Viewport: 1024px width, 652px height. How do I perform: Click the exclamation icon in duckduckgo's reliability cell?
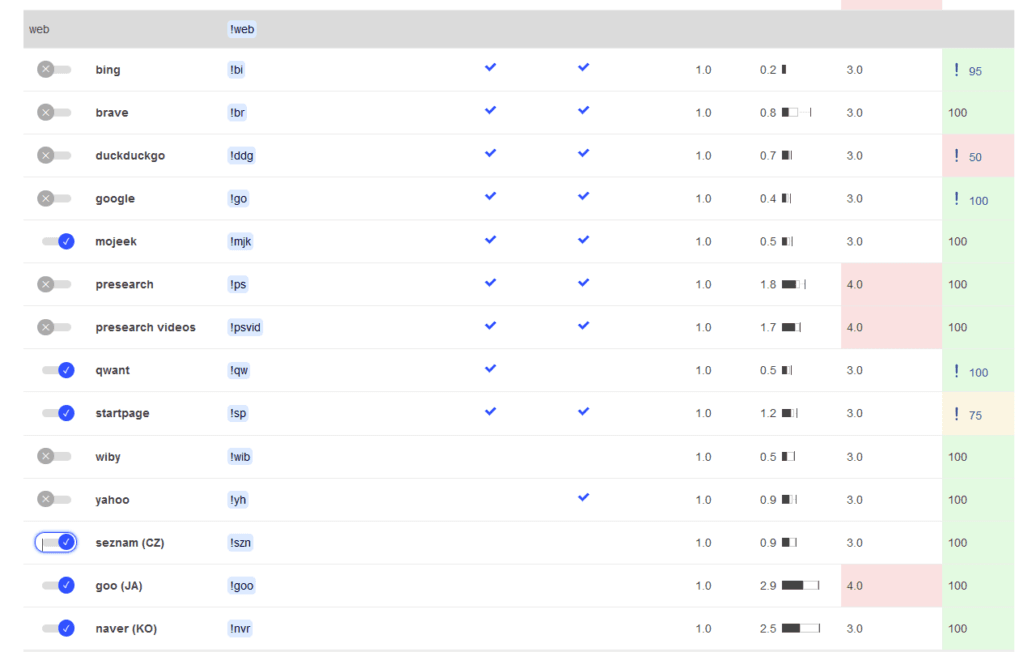coord(957,155)
